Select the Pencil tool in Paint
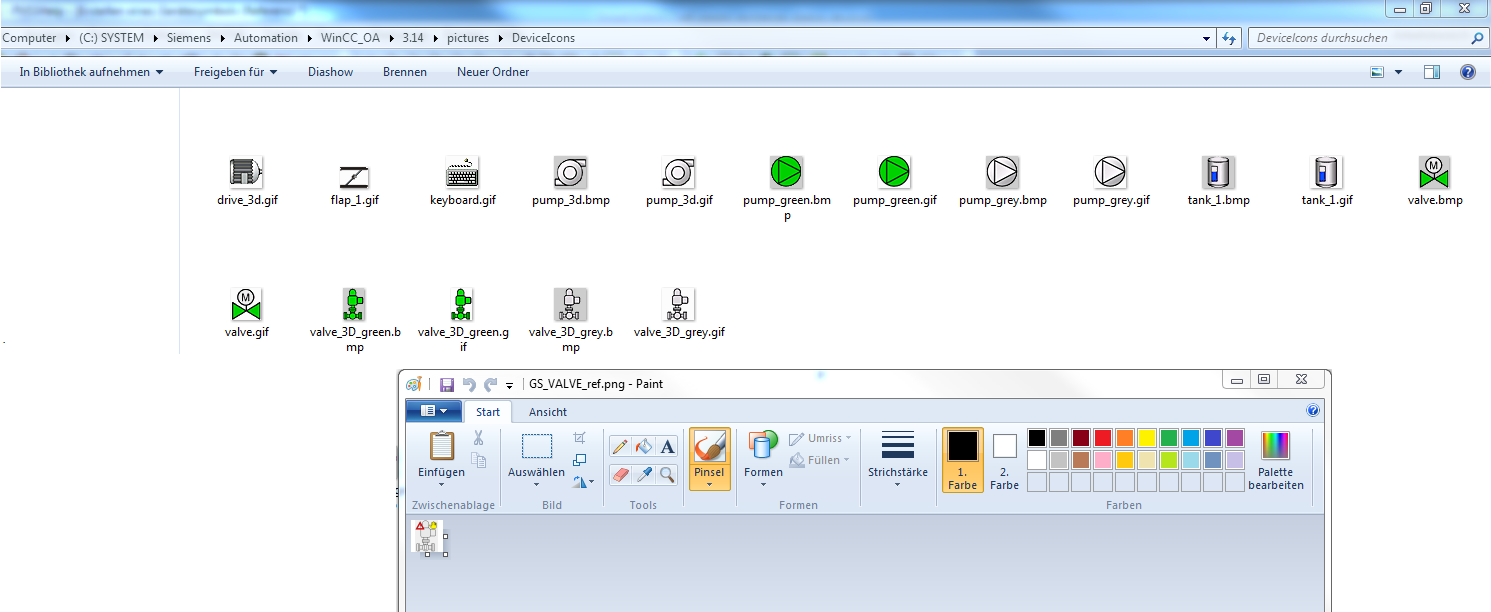Image resolution: width=1491 pixels, height=612 pixels. (x=620, y=446)
